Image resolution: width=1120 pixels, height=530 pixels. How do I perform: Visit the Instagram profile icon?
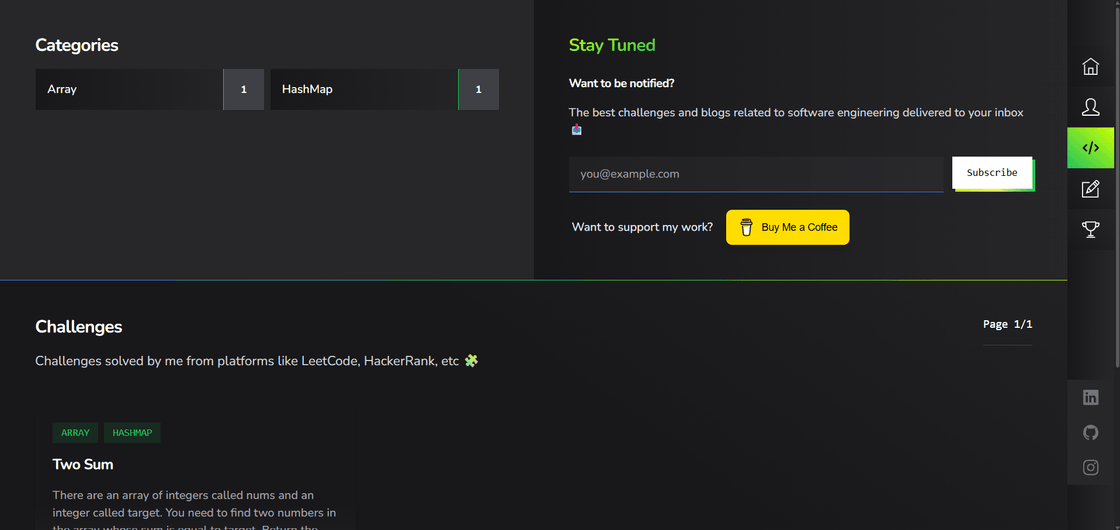tap(1090, 467)
